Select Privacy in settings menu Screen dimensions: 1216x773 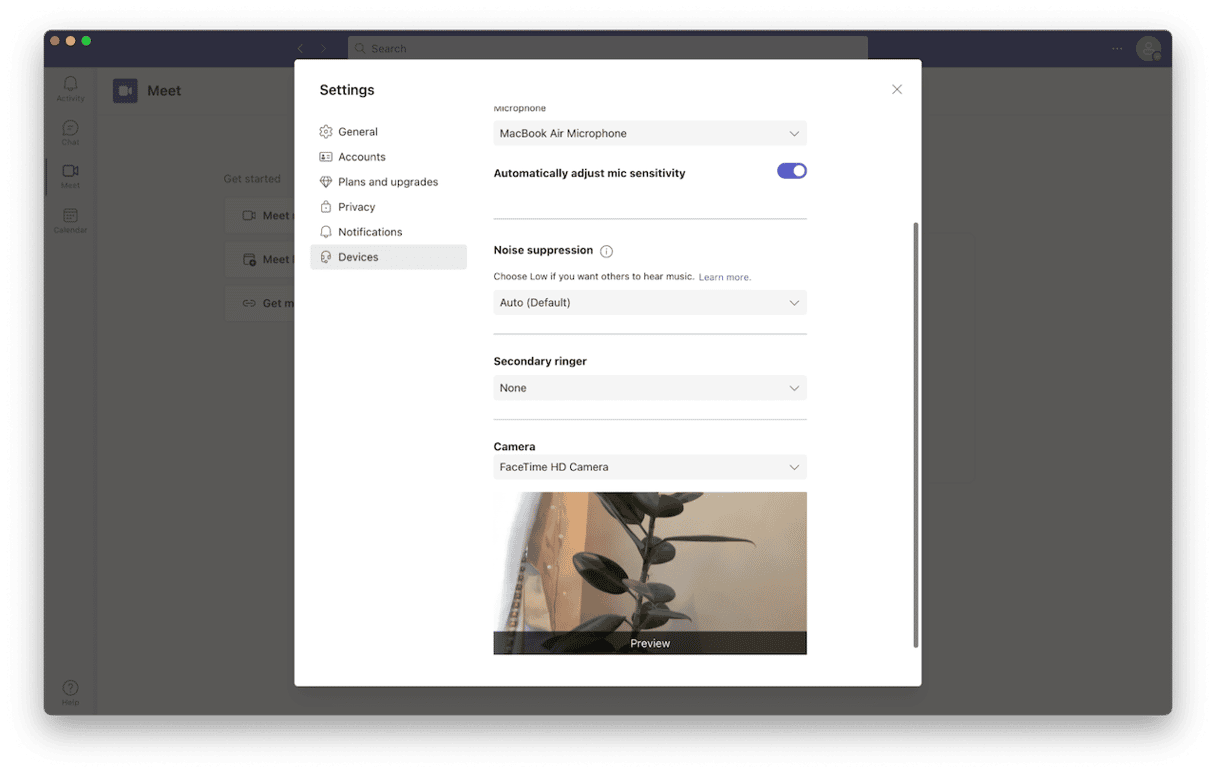(356, 207)
